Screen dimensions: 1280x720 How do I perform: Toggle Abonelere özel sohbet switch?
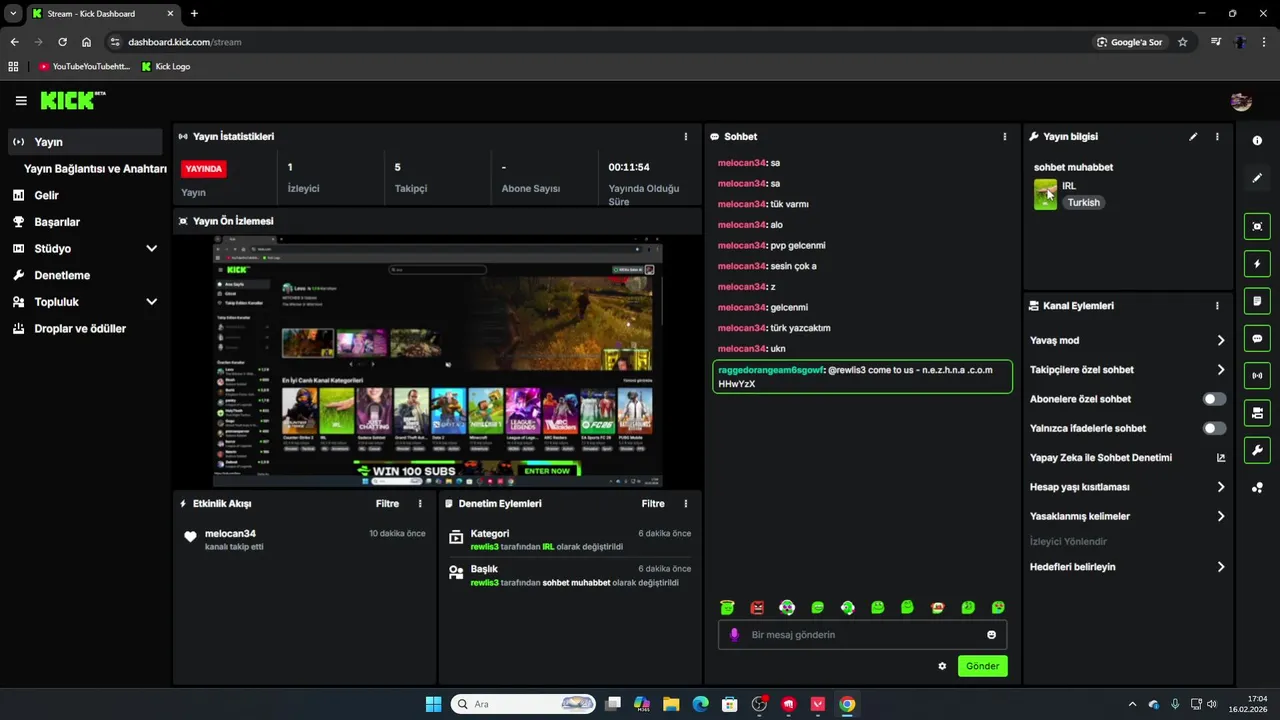tap(1214, 399)
